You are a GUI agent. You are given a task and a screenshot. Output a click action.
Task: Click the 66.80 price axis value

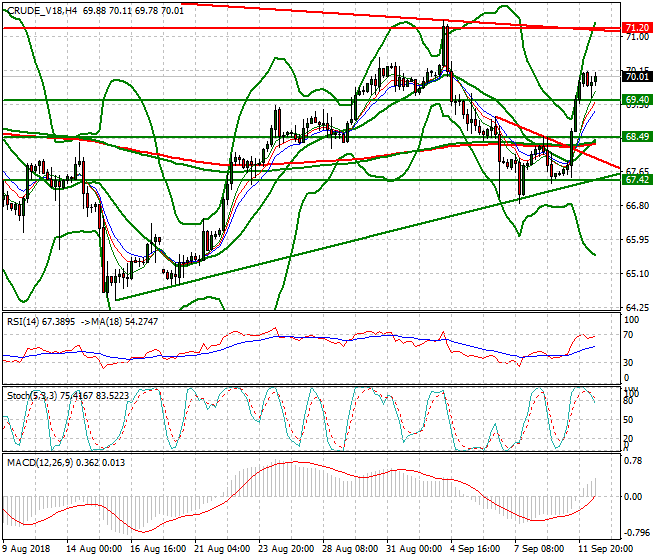(637, 206)
